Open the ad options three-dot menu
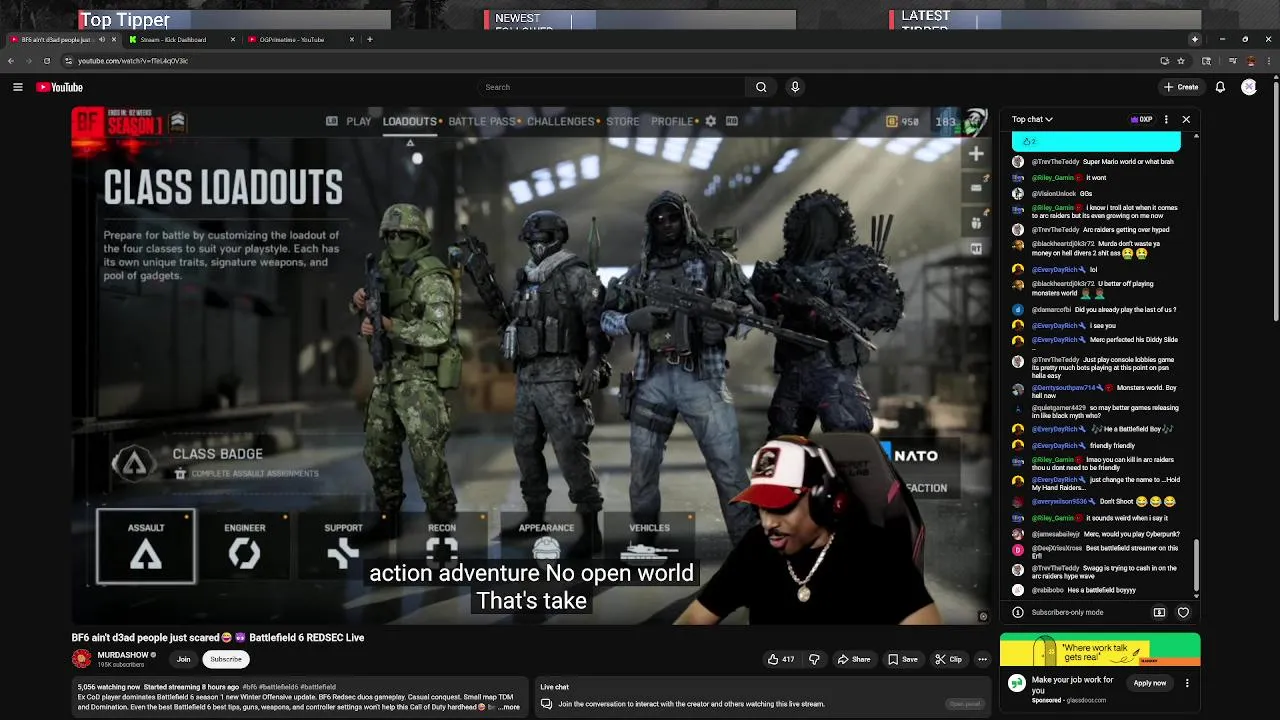 1187,683
